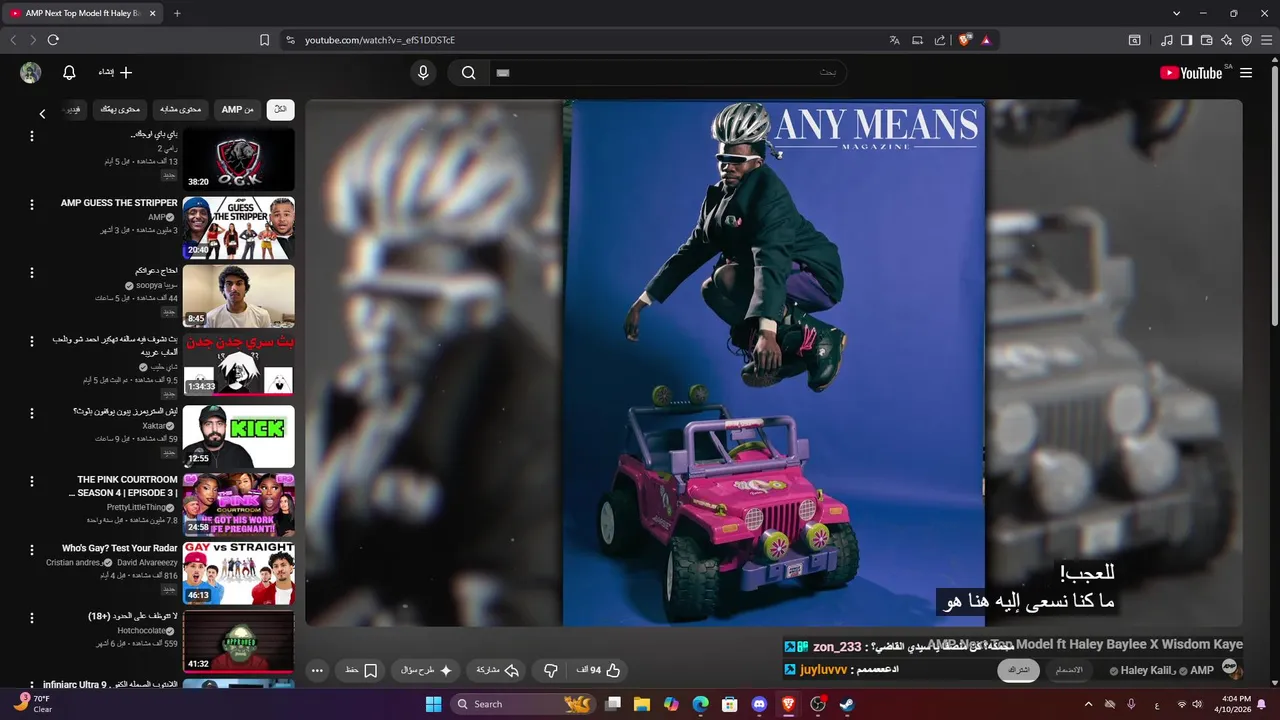Image resolution: width=1280 pixels, height=720 pixels.
Task: Click the tab search toolbar icon
Action: 1135,40
